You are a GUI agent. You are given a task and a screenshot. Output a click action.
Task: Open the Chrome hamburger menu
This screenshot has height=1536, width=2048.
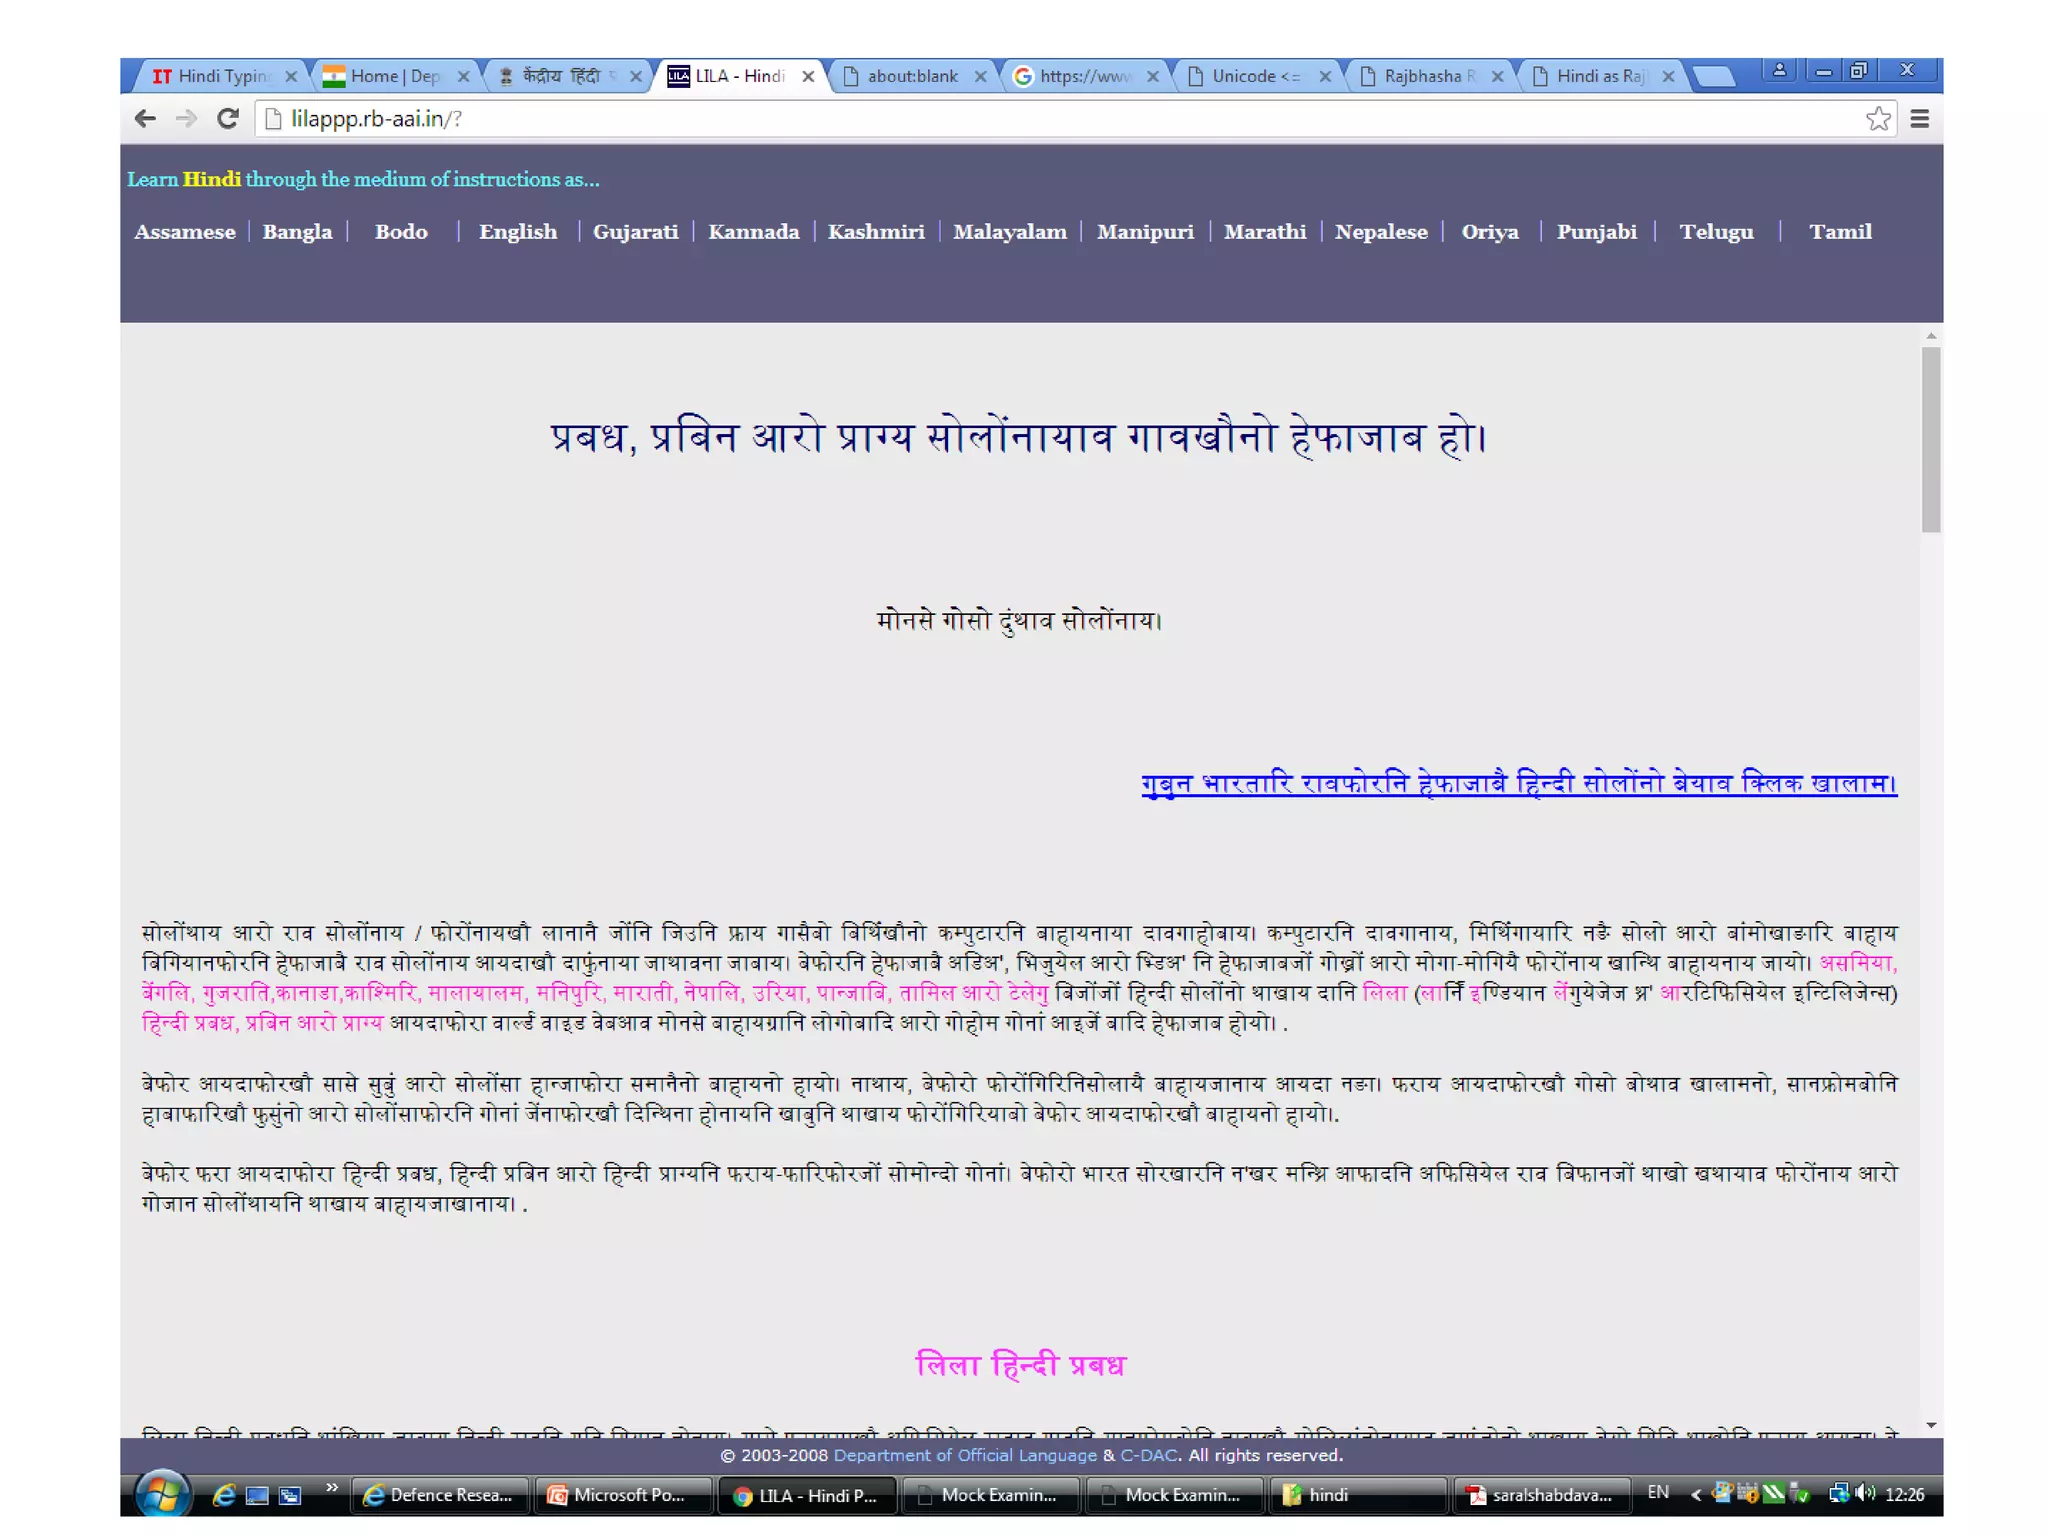click(1919, 119)
